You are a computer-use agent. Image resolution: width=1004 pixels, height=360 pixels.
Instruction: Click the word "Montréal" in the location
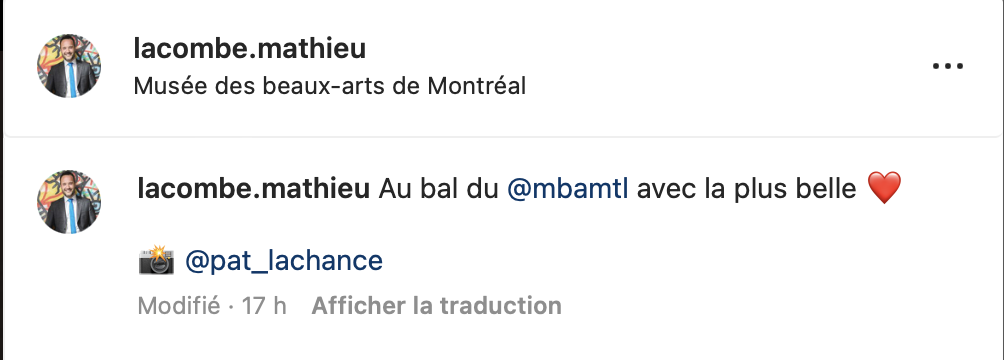coord(476,86)
